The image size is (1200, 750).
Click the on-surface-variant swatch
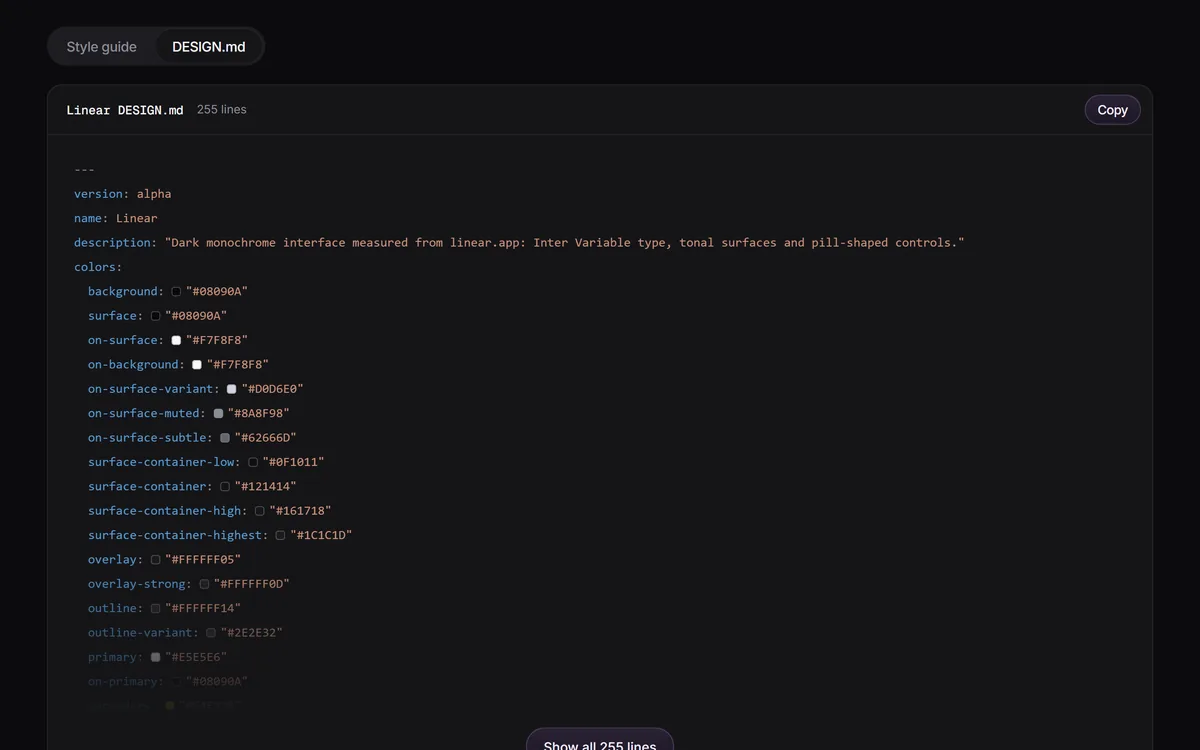click(x=232, y=389)
